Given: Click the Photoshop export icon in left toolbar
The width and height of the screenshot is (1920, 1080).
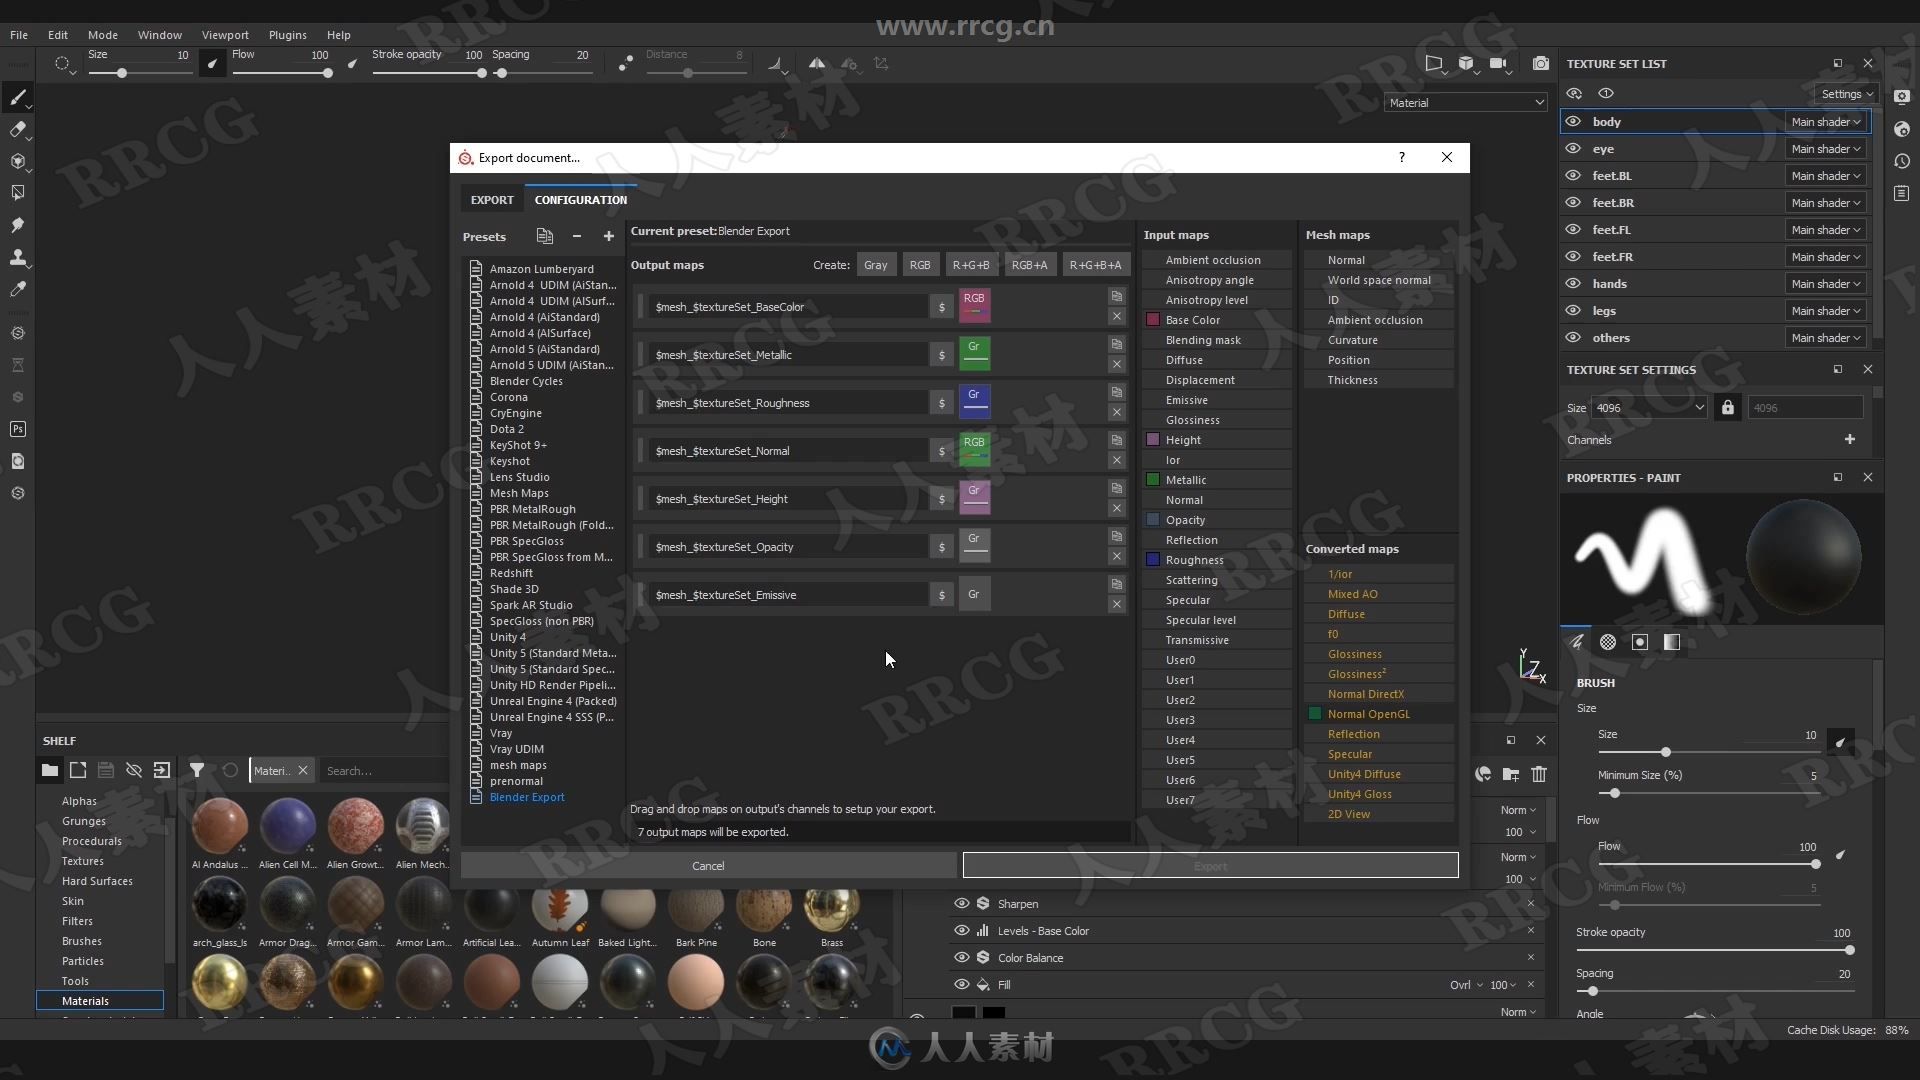Looking at the screenshot, I should coord(17,429).
